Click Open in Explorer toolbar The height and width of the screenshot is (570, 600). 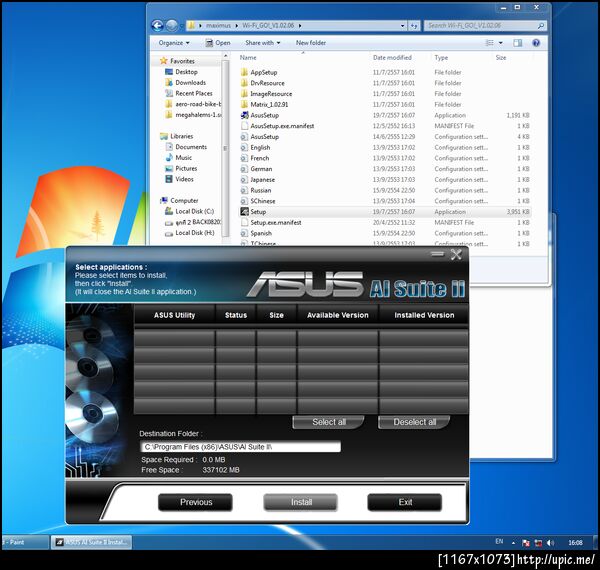pos(218,43)
